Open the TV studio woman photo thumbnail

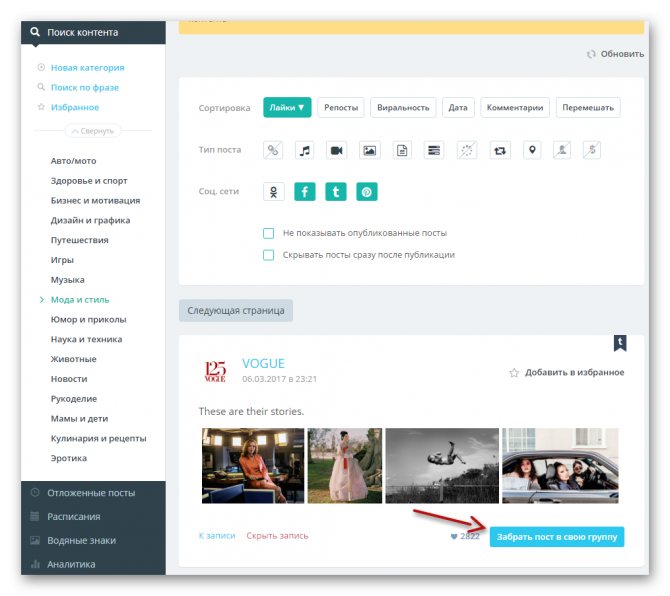253,466
